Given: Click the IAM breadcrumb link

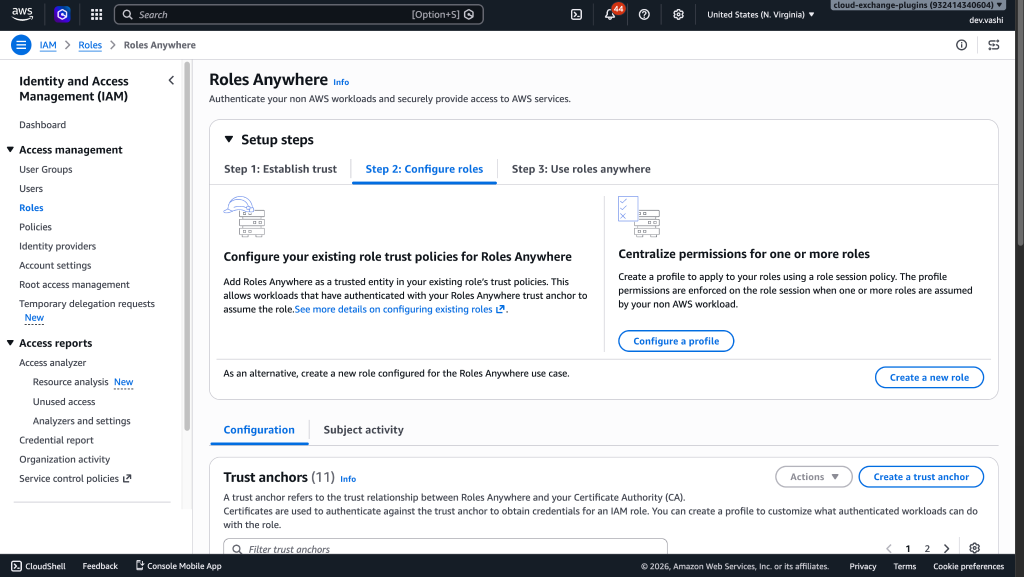Looking at the screenshot, I should click(x=48, y=45).
